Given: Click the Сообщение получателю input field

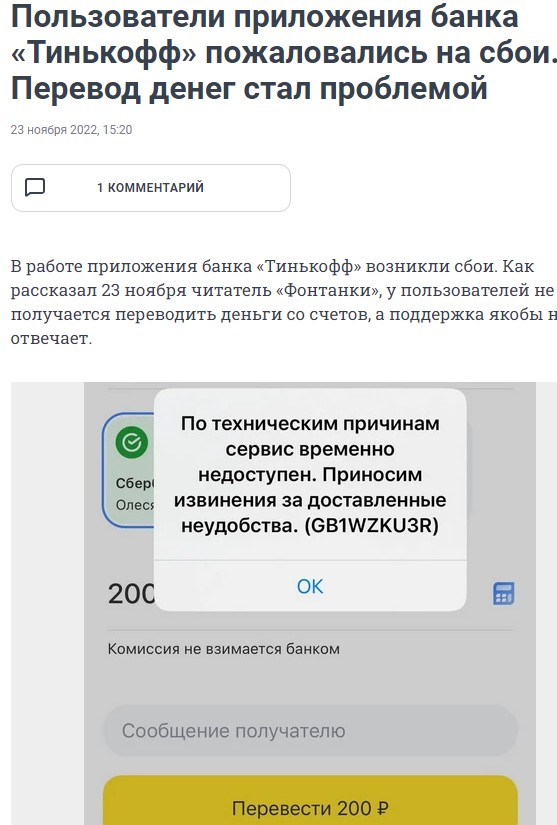Looking at the screenshot, I should (x=310, y=731).
